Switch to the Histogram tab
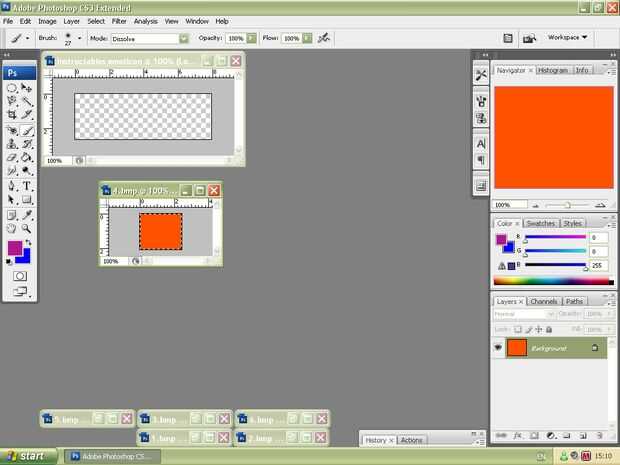Image resolution: width=620 pixels, height=465 pixels. [x=552, y=70]
